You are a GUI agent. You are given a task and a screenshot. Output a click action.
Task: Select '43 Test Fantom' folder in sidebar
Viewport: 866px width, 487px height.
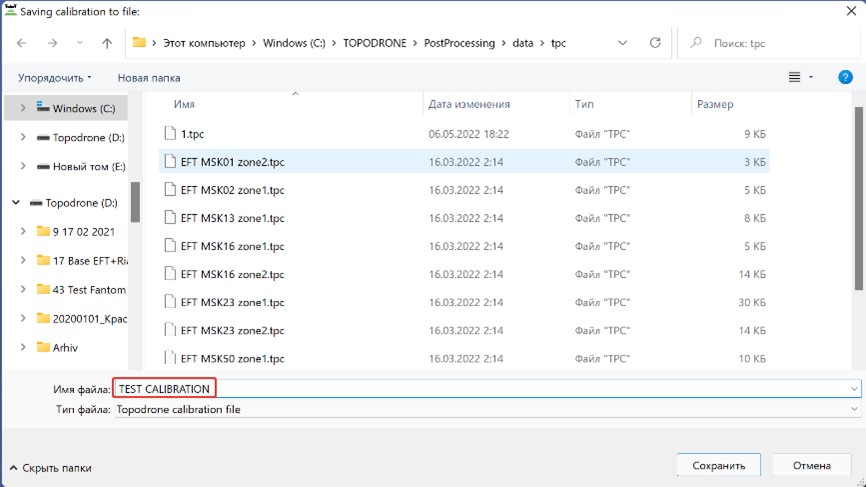point(81,289)
